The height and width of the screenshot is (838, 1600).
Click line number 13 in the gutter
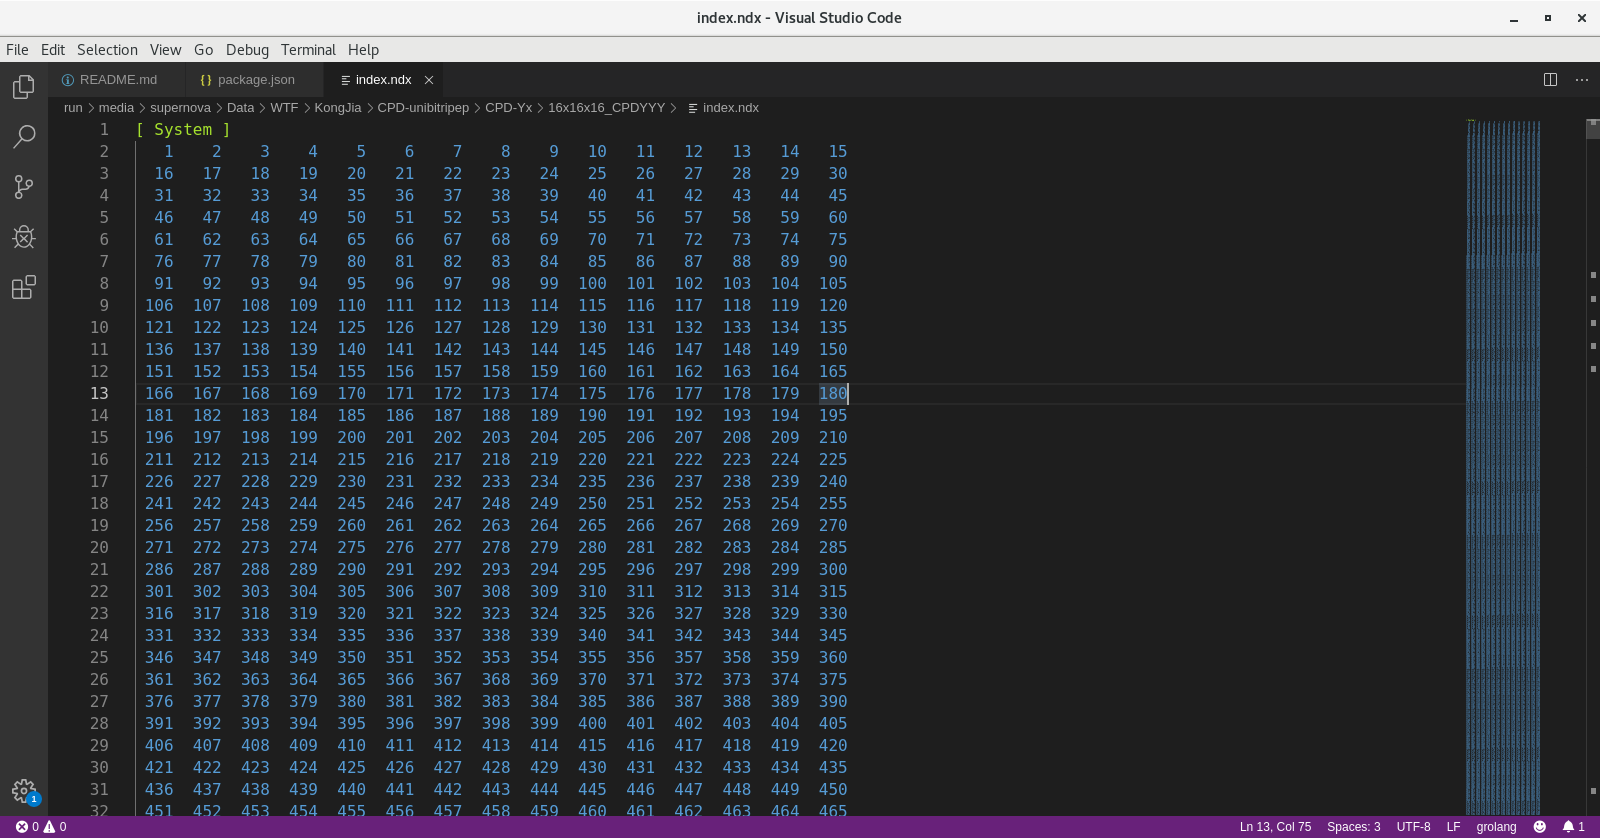(99, 394)
